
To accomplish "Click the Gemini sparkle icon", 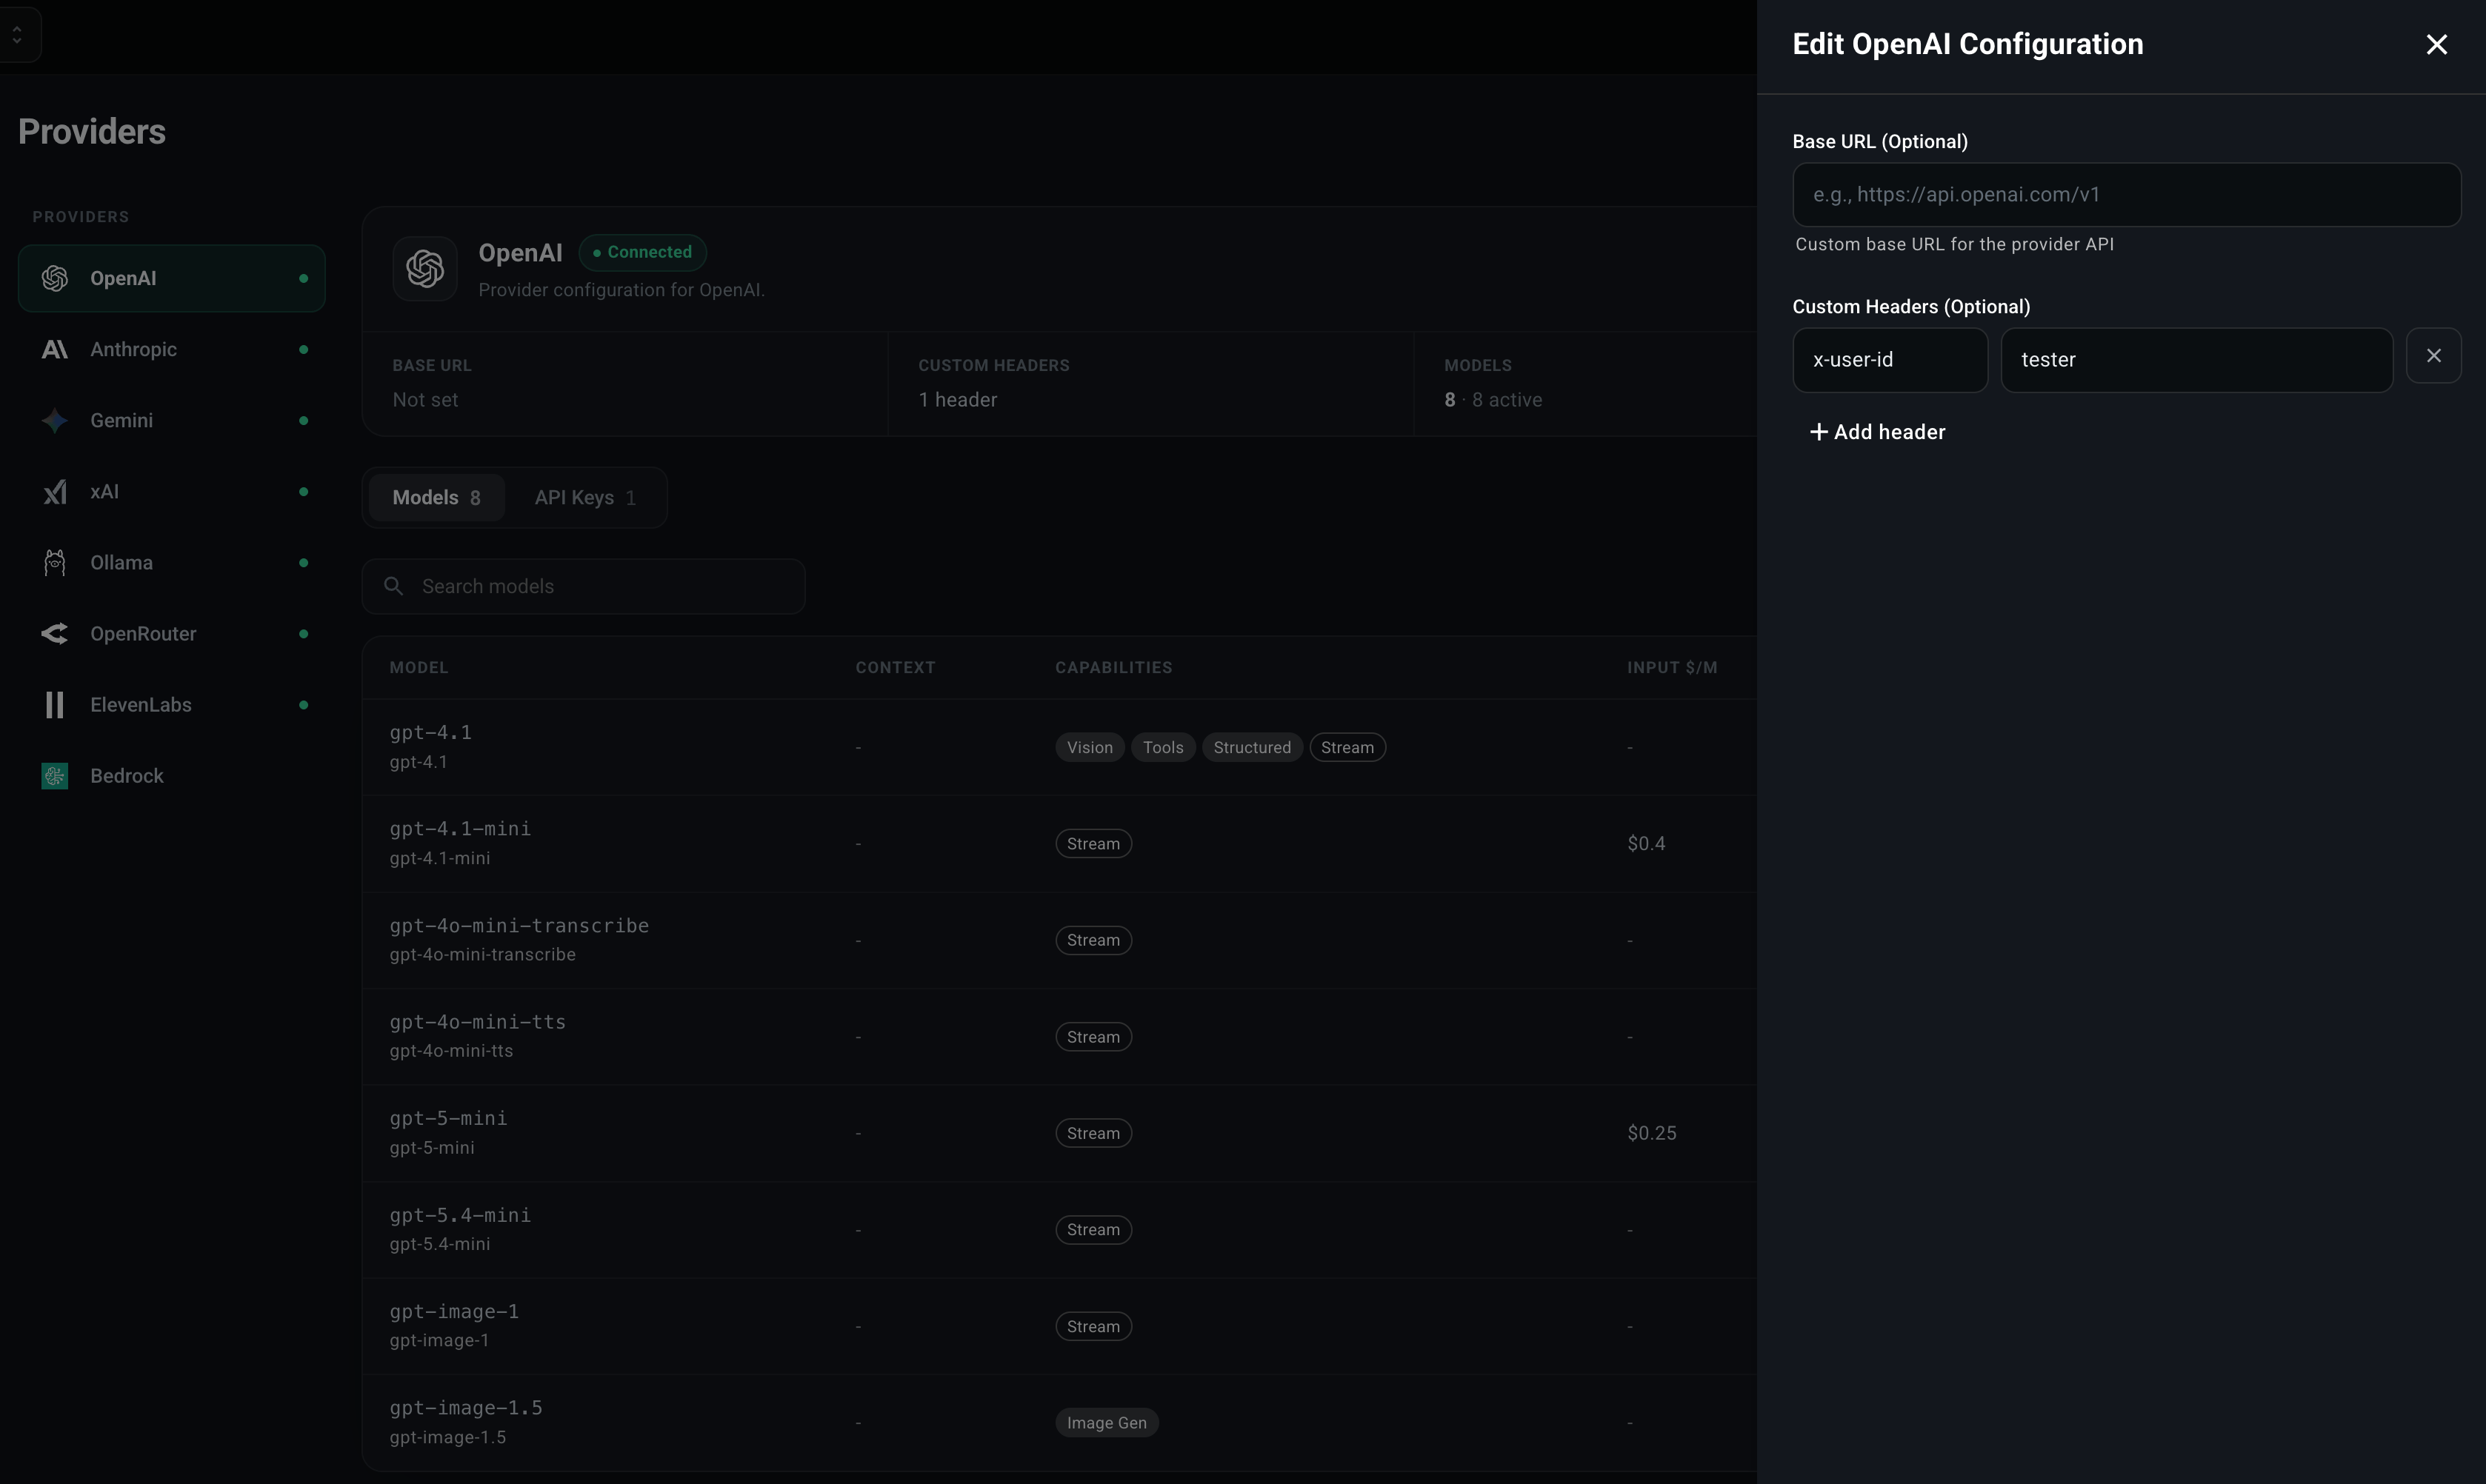I will [x=55, y=420].
